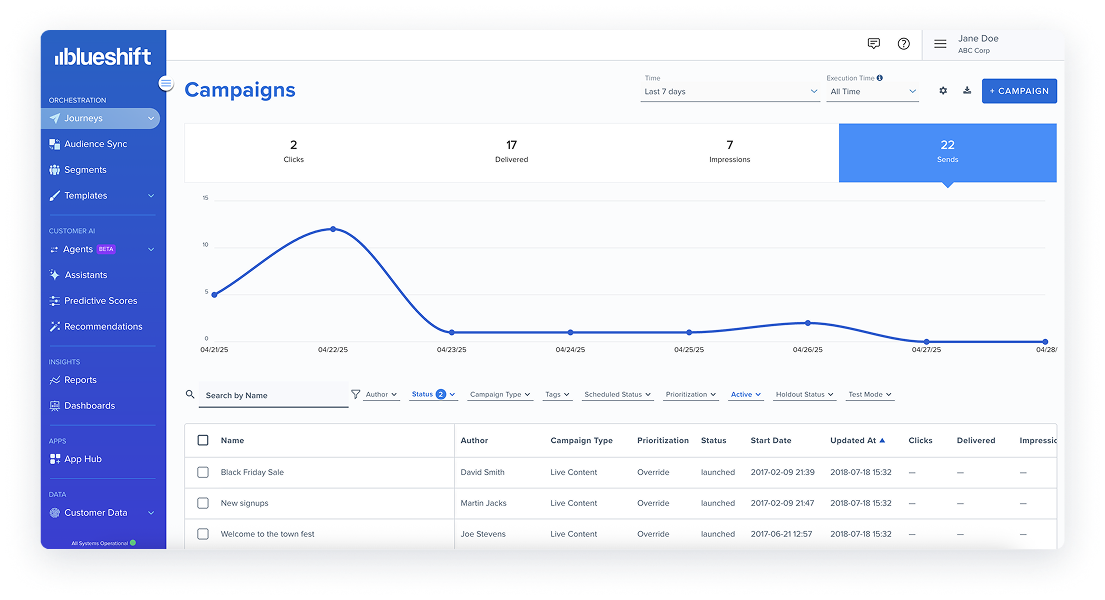Click the + CAMPAIGN button
The width and height of the screenshot is (1105, 600).
pyautogui.click(x=1018, y=91)
